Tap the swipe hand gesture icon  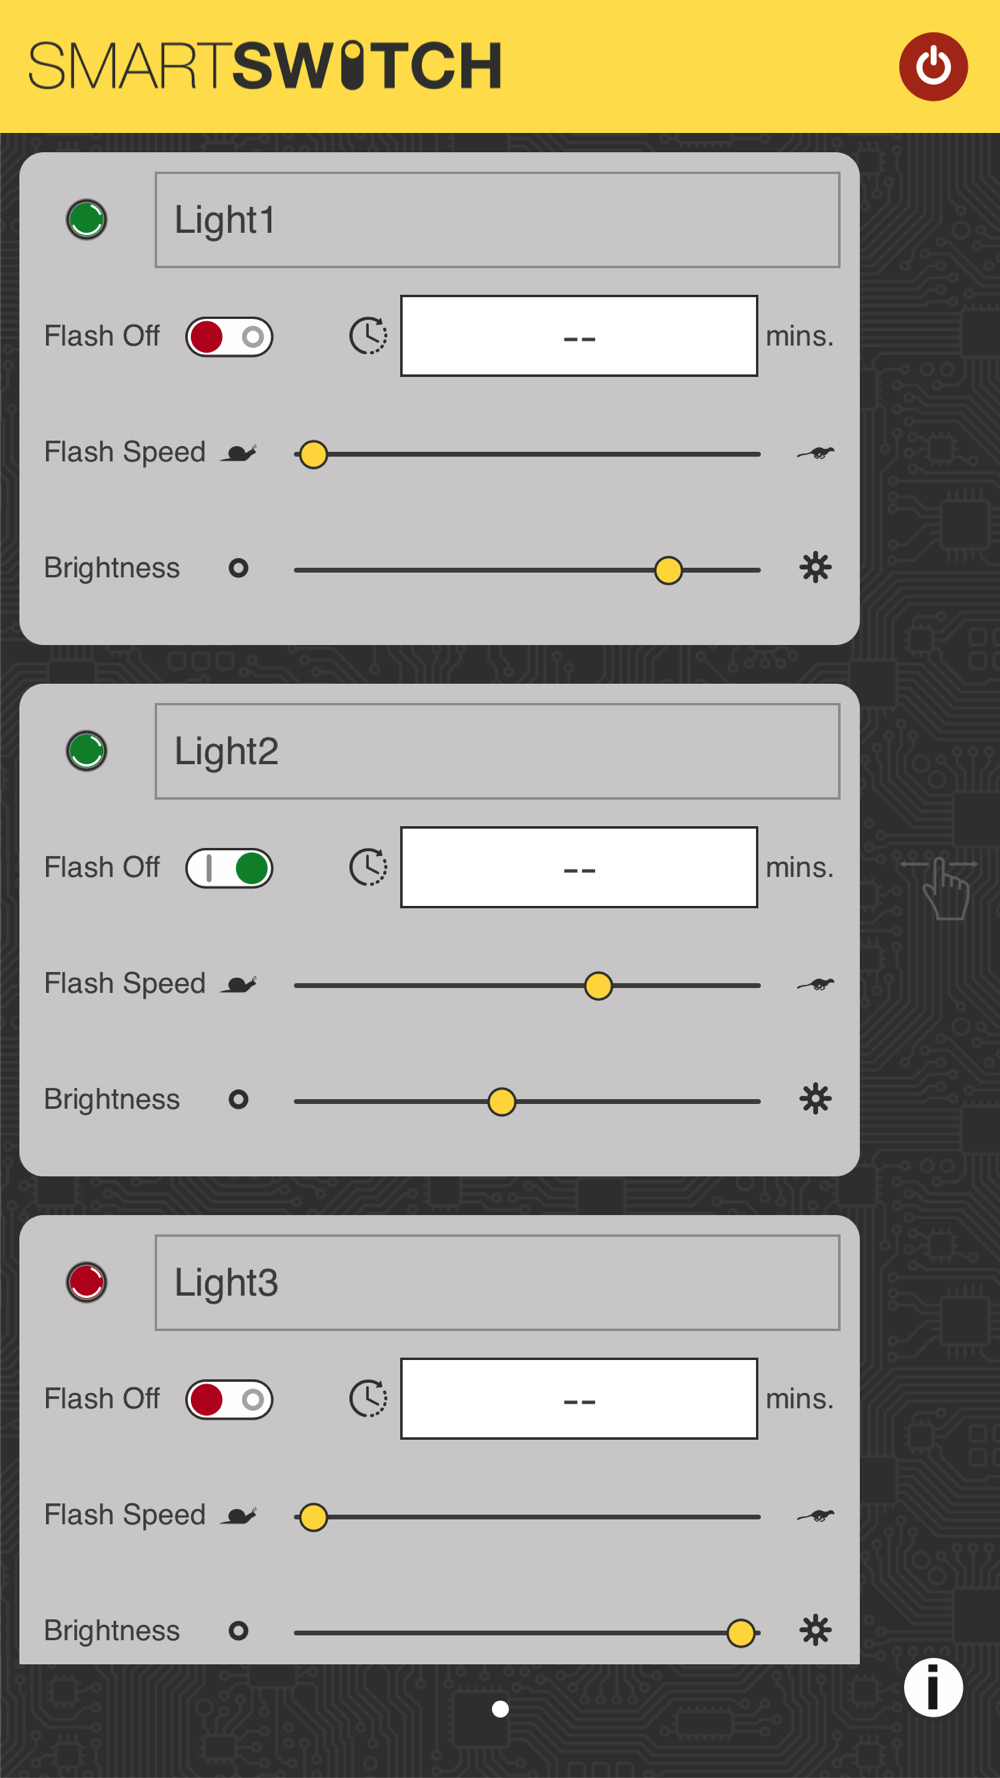click(x=940, y=887)
